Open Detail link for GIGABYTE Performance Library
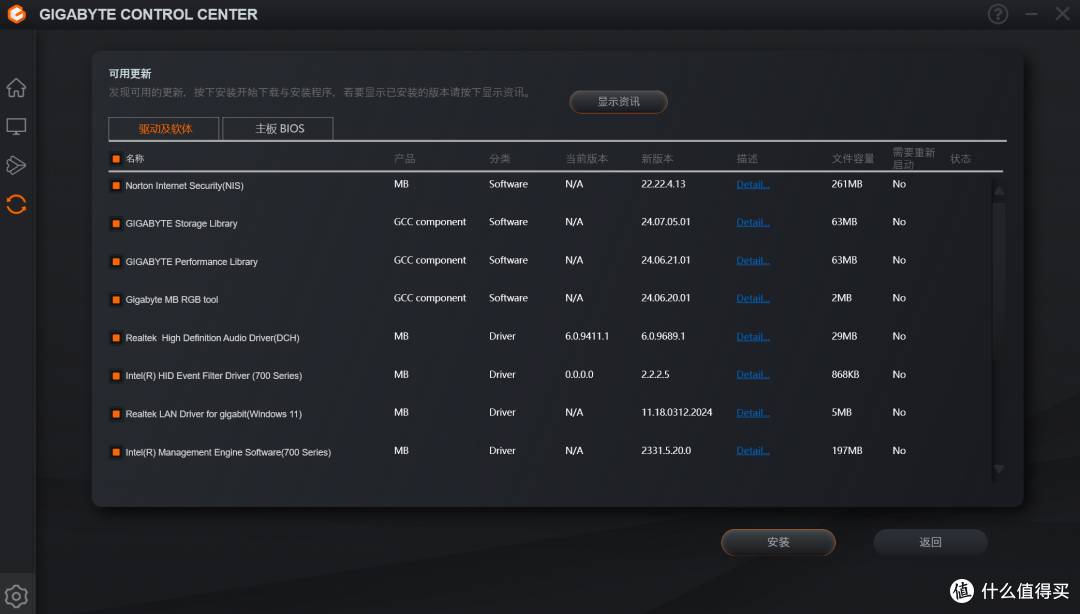The image size is (1080, 614). 753,260
